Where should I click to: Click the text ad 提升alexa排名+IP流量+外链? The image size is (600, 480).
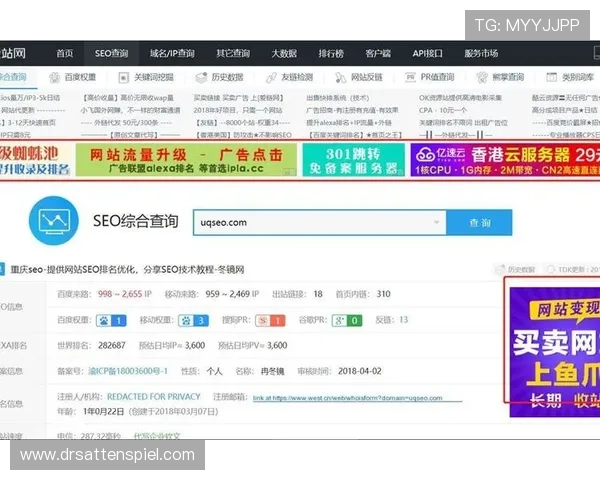point(349,122)
